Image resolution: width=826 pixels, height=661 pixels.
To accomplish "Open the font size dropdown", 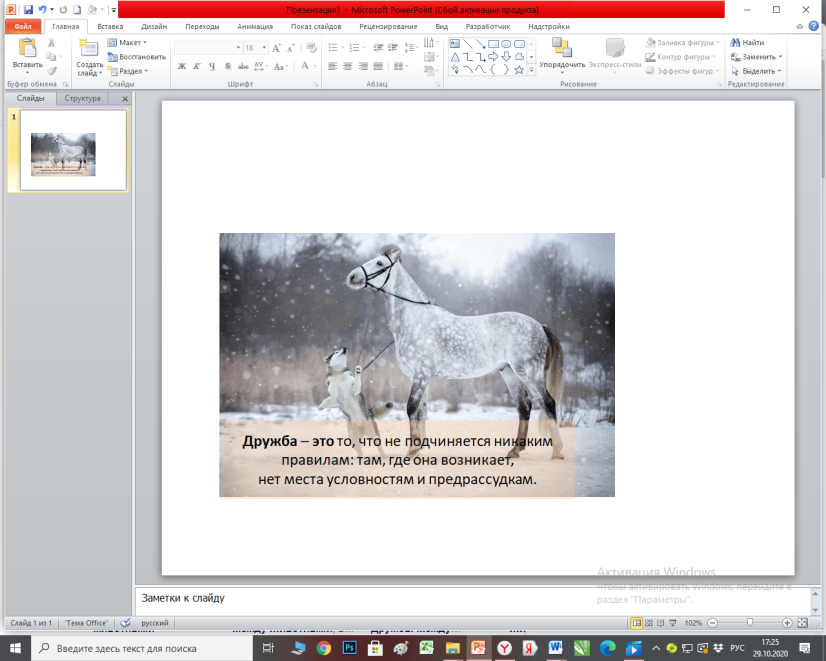I will 264,47.
